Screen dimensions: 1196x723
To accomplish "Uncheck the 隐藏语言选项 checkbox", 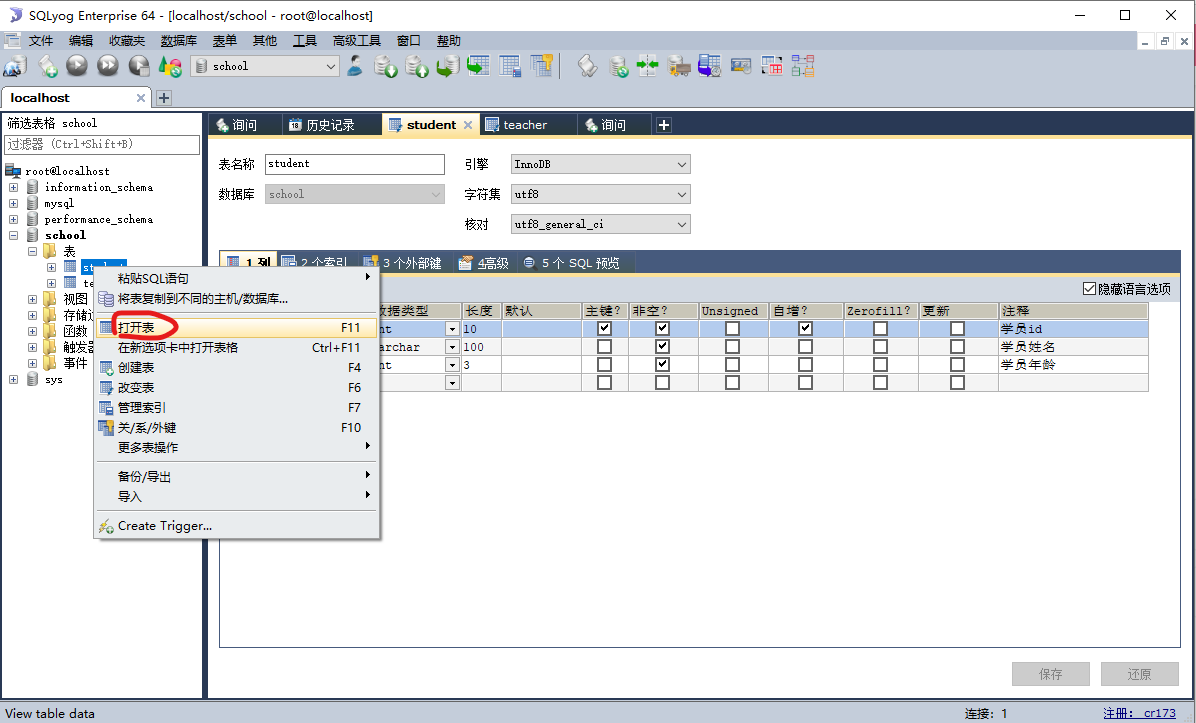I will pos(1089,288).
